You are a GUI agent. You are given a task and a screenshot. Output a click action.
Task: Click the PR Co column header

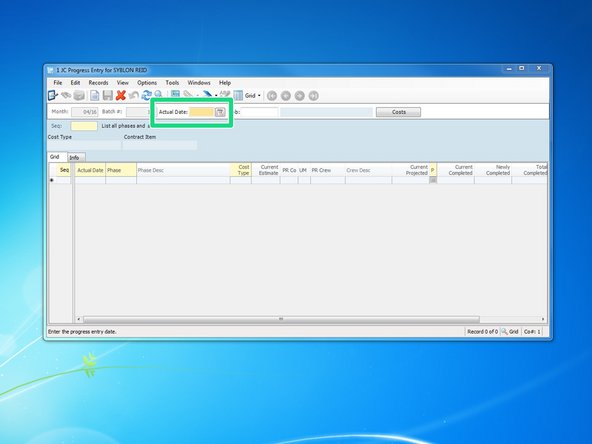[x=289, y=170]
